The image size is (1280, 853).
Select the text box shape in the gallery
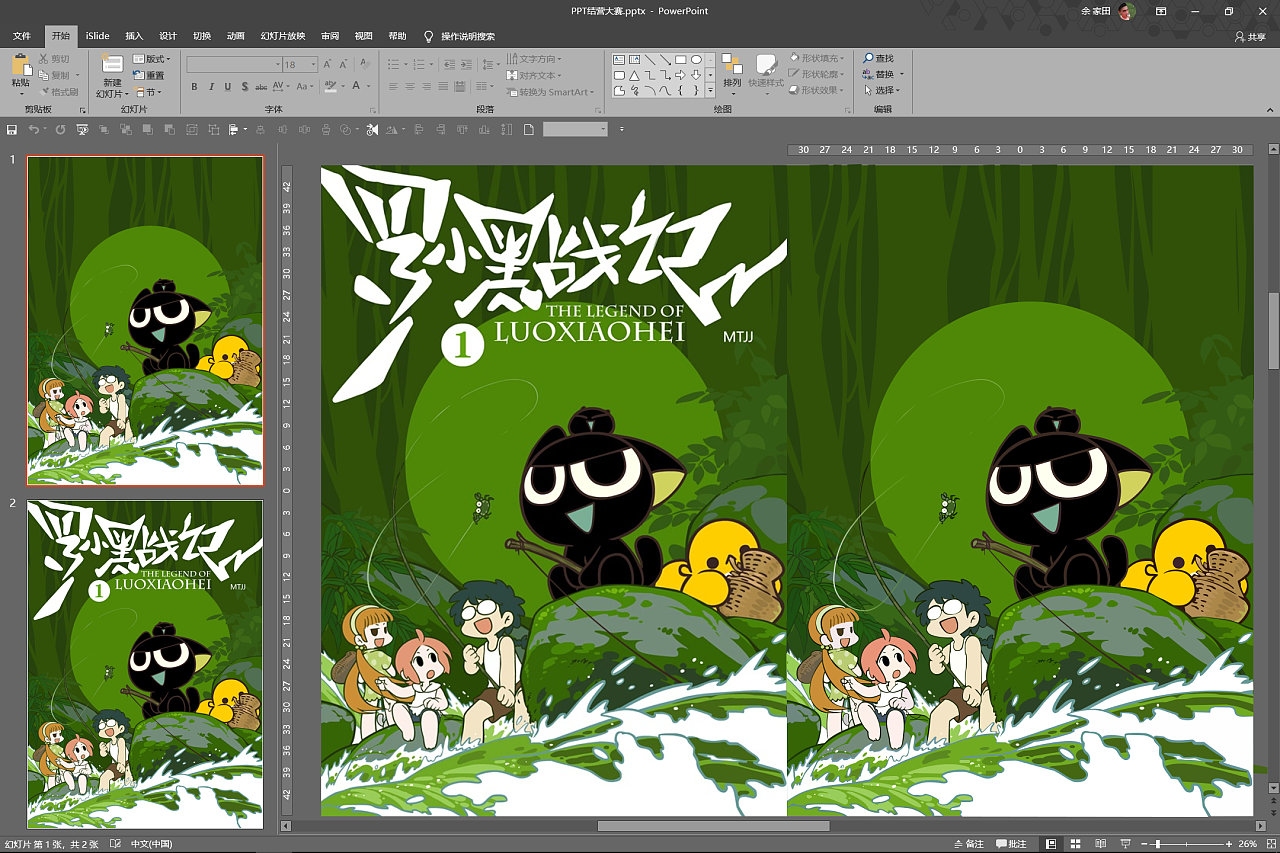[x=619, y=60]
